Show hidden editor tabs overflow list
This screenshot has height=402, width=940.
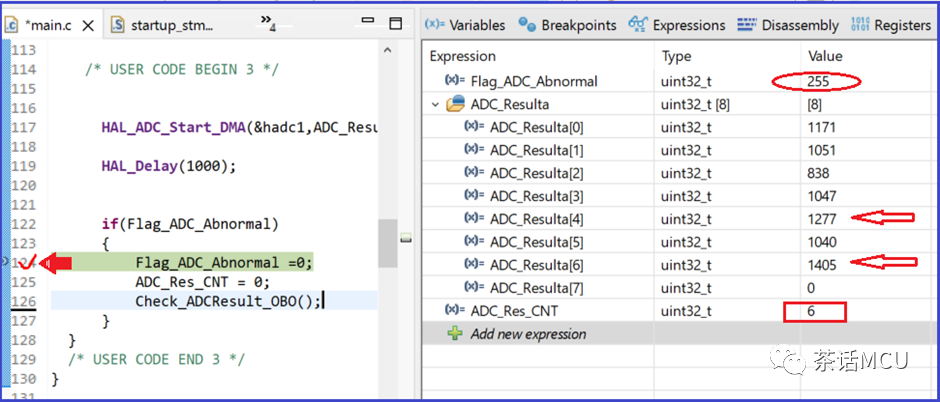[x=269, y=22]
